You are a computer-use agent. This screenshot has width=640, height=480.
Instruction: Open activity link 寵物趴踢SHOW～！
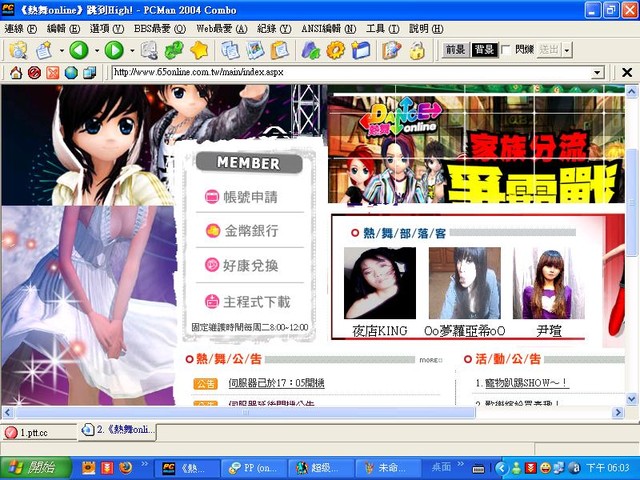[x=527, y=383]
